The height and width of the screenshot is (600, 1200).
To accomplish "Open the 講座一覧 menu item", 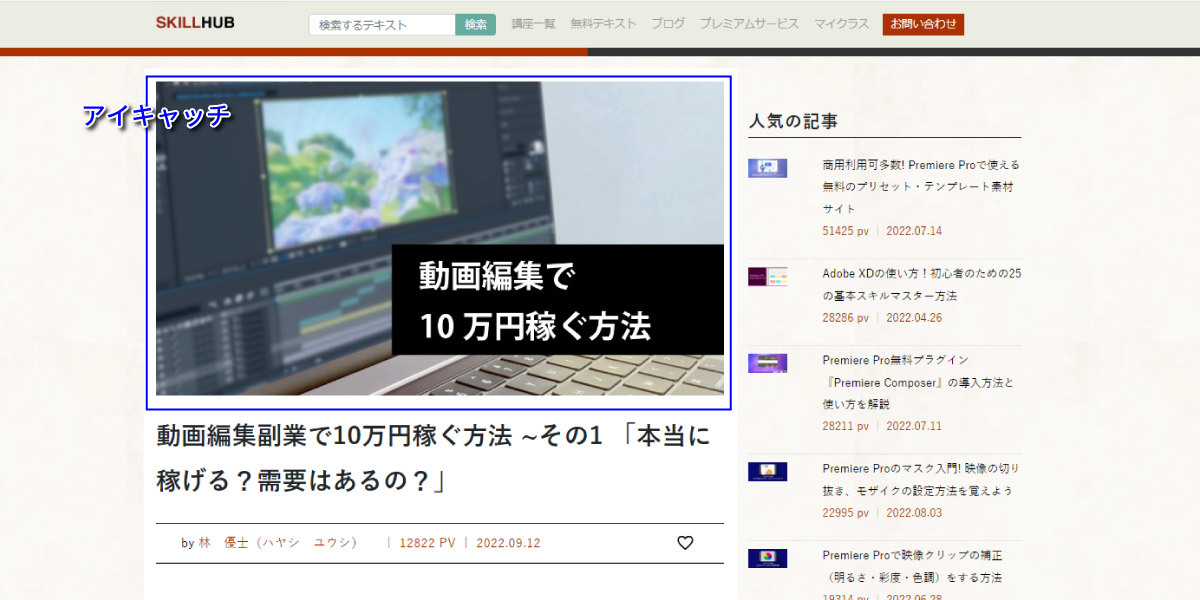I will [533, 24].
